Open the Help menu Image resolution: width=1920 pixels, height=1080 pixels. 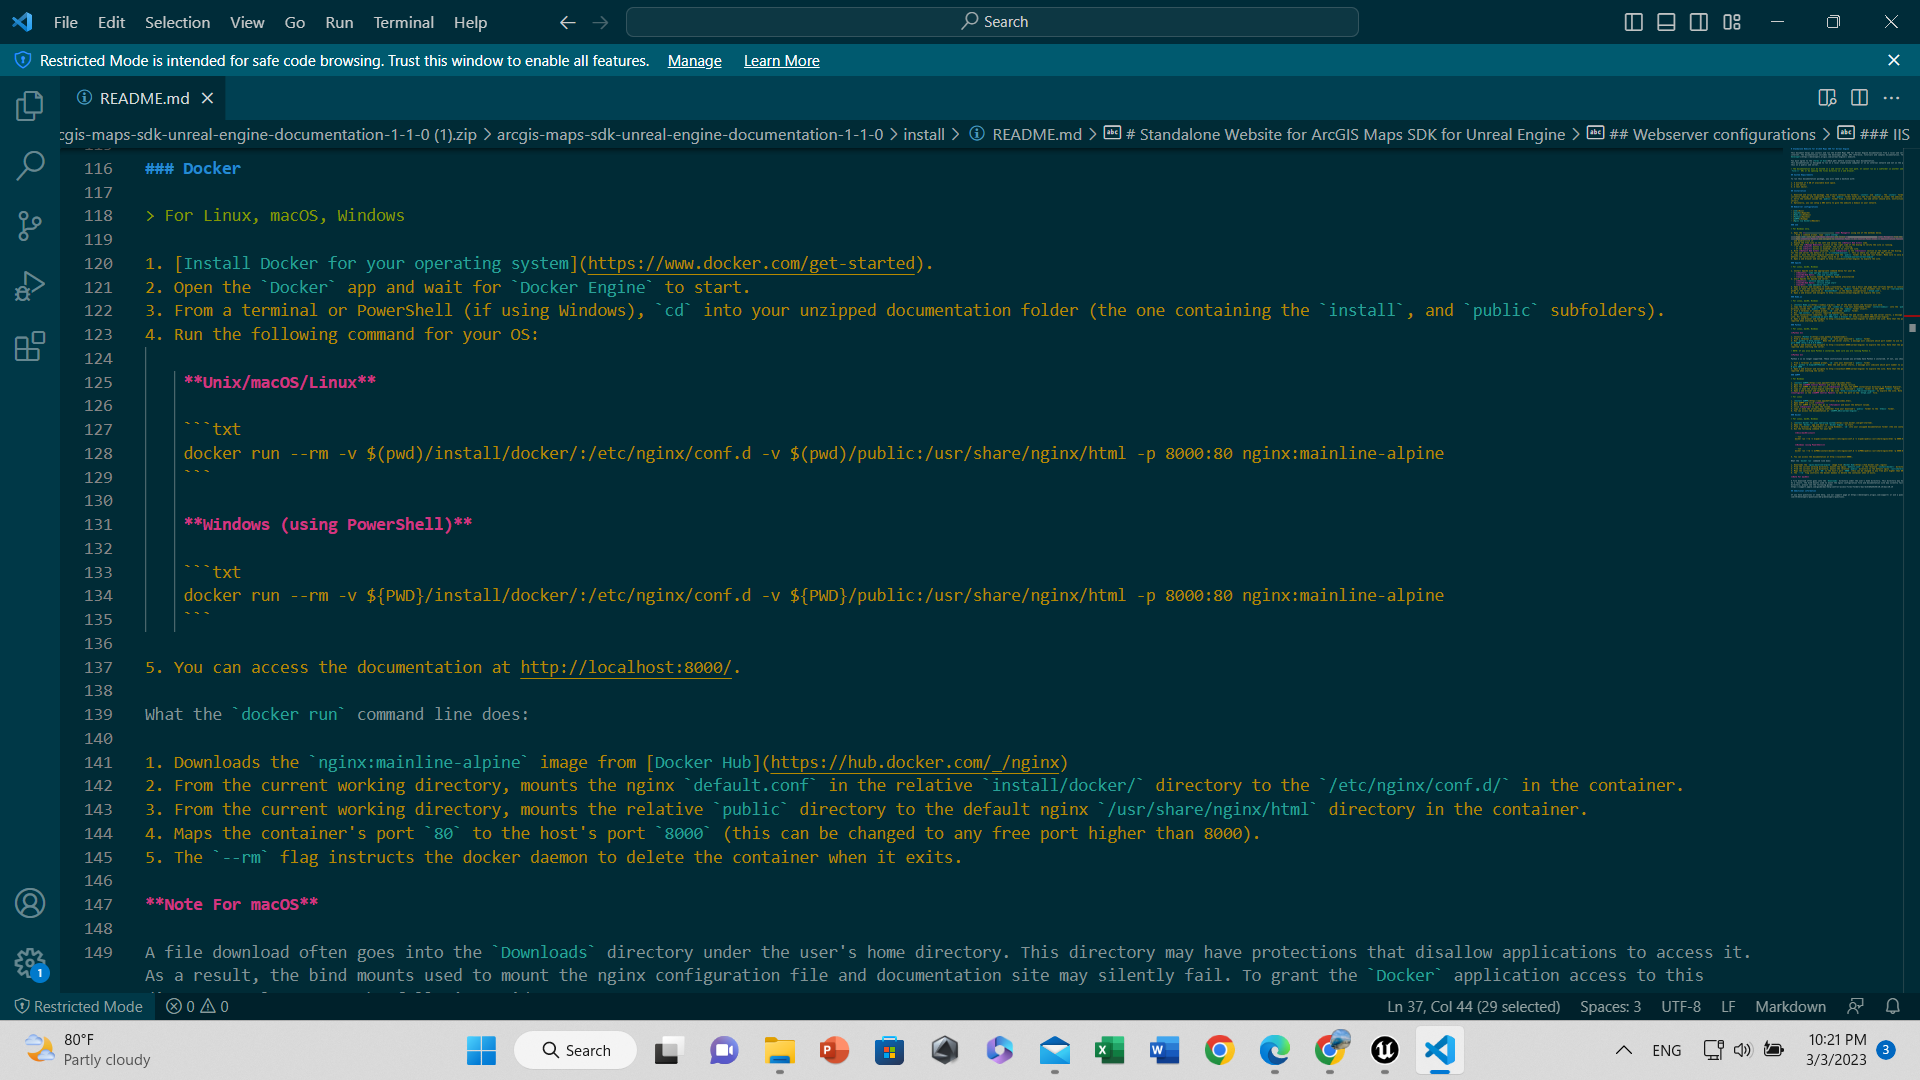pos(470,22)
